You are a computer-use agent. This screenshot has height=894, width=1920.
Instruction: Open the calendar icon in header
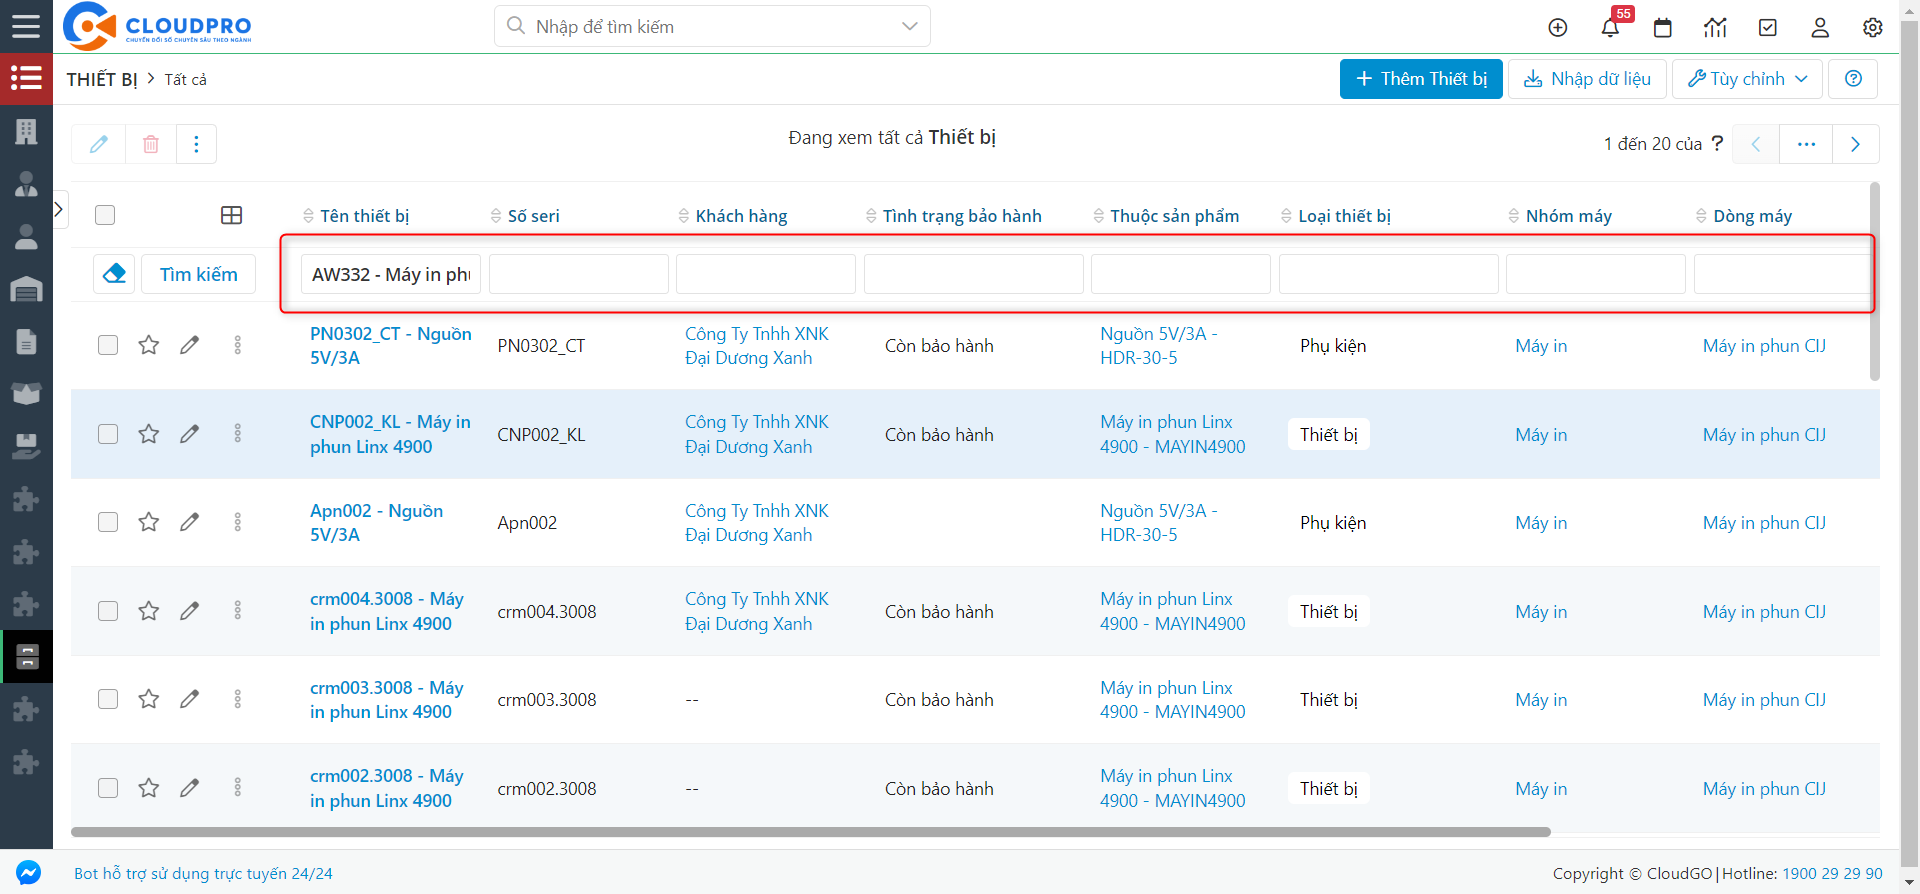[1663, 28]
